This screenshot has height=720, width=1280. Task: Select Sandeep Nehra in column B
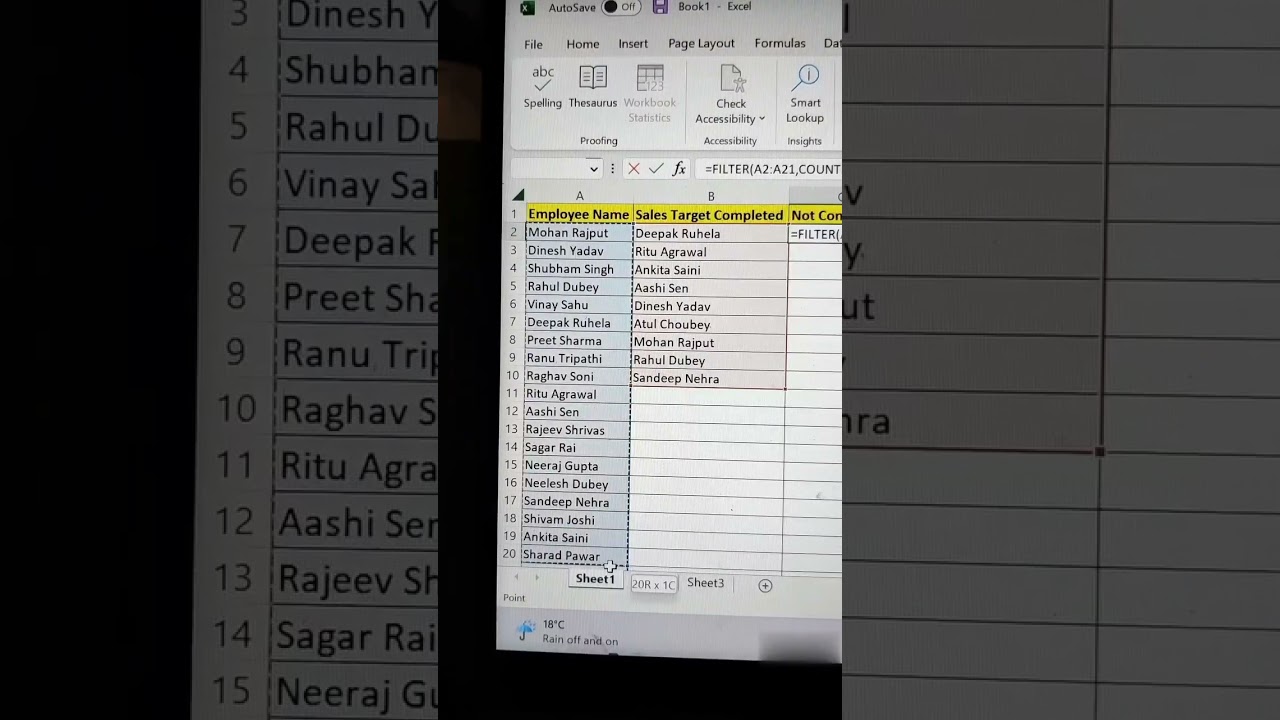point(708,379)
